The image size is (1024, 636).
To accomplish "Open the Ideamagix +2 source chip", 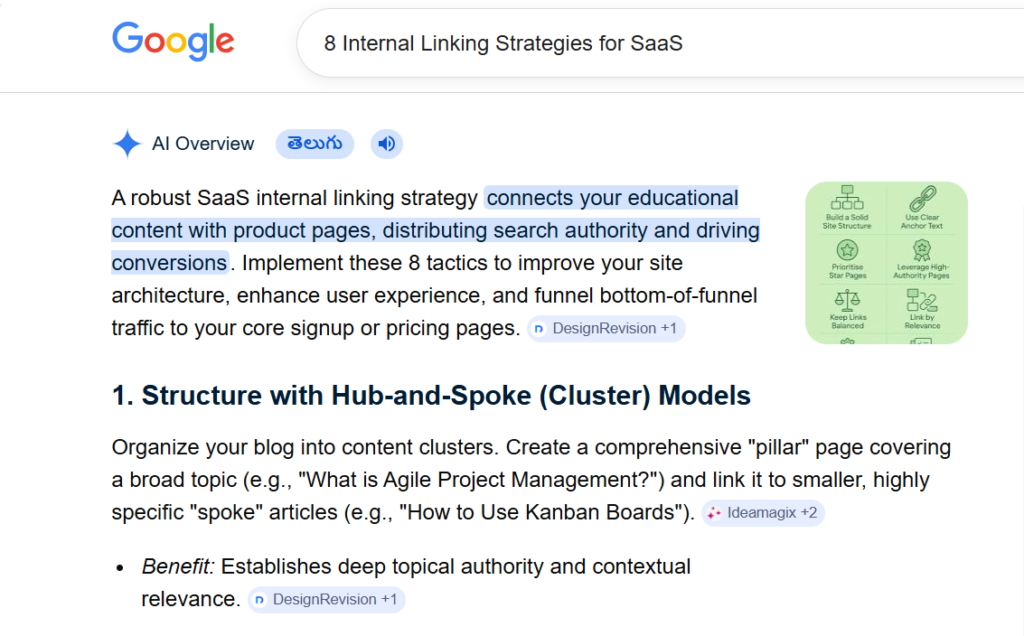I will coord(763,513).
